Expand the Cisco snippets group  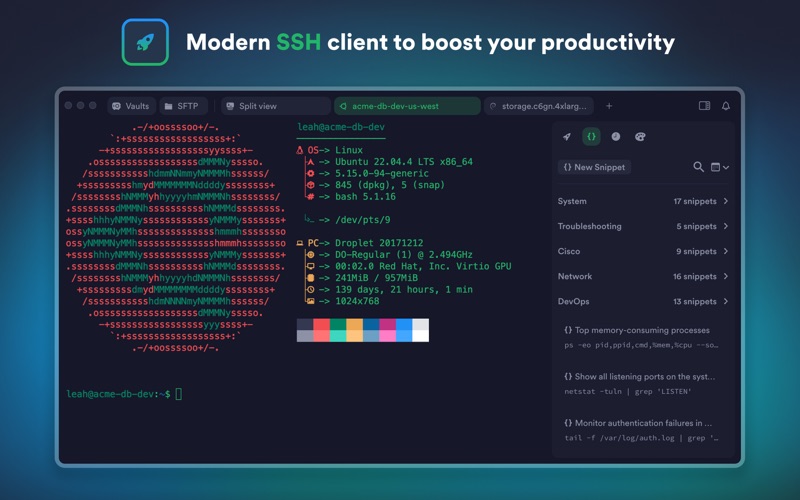(x=643, y=251)
